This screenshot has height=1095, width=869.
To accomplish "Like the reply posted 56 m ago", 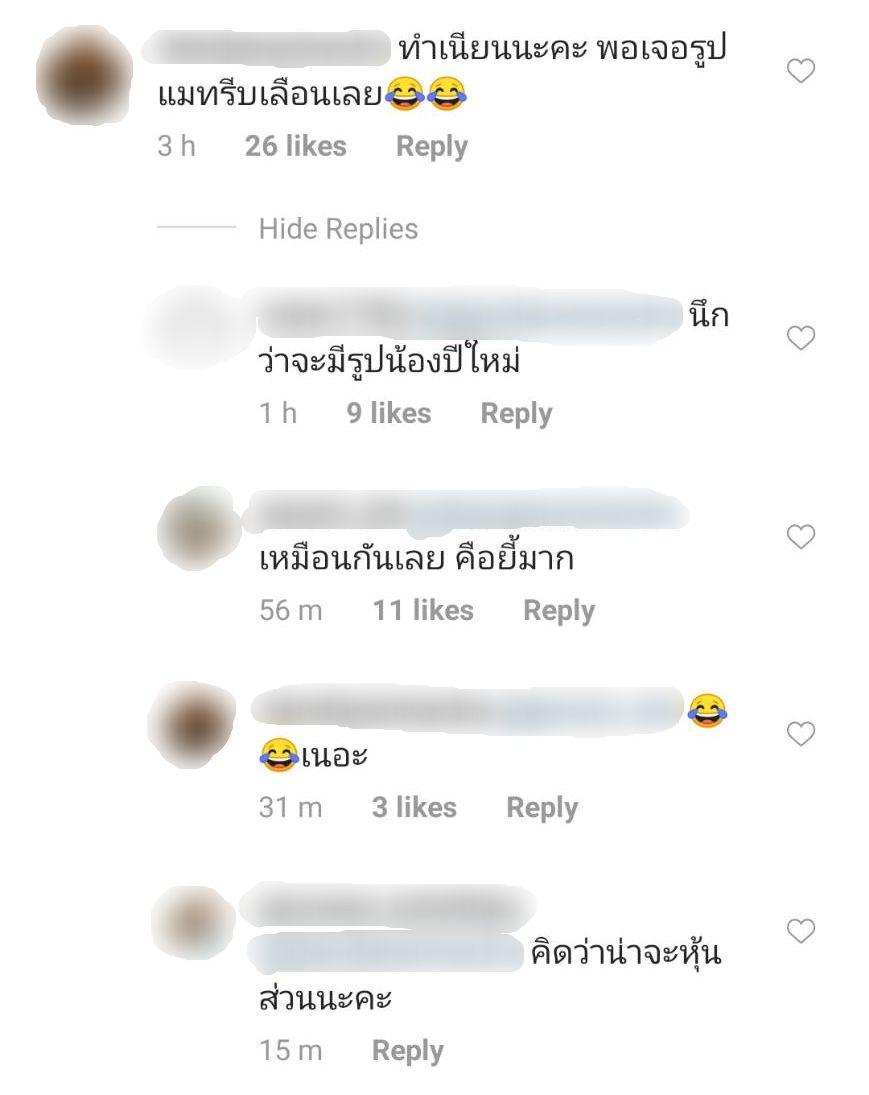I will pos(801,536).
